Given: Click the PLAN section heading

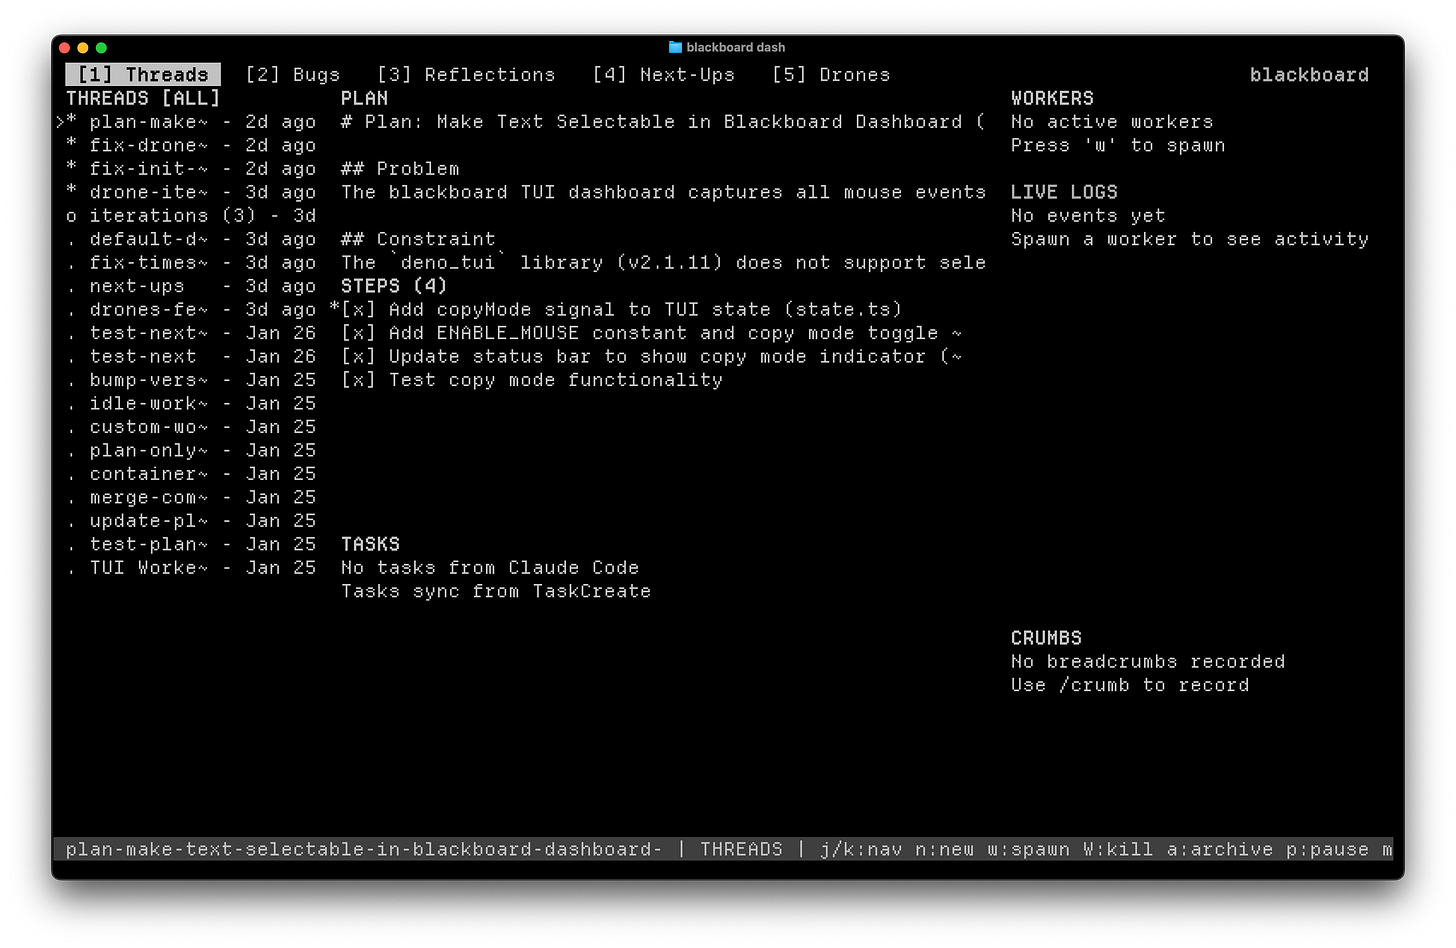Looking at the screenshot, I should 364,99.
